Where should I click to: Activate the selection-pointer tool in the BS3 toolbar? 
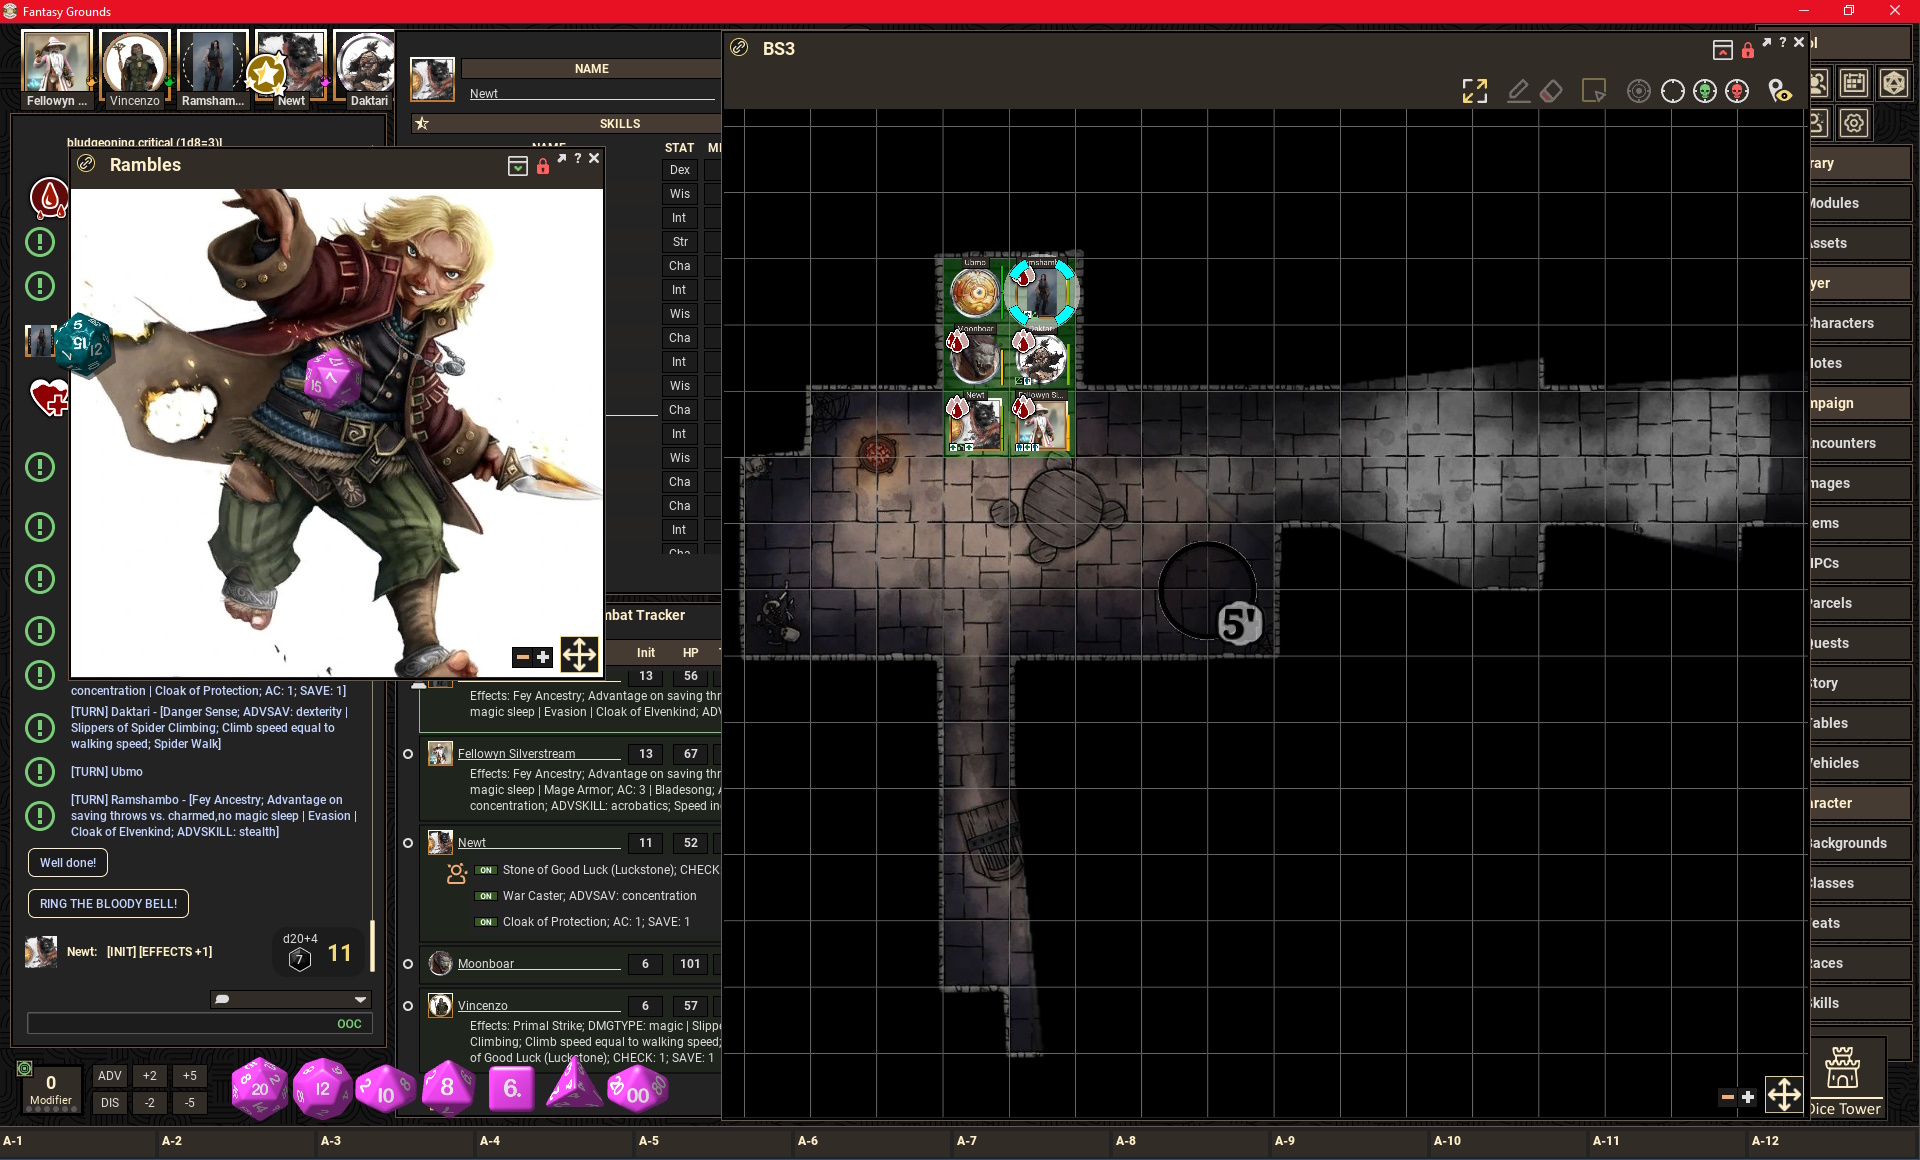click(1594, 92)
